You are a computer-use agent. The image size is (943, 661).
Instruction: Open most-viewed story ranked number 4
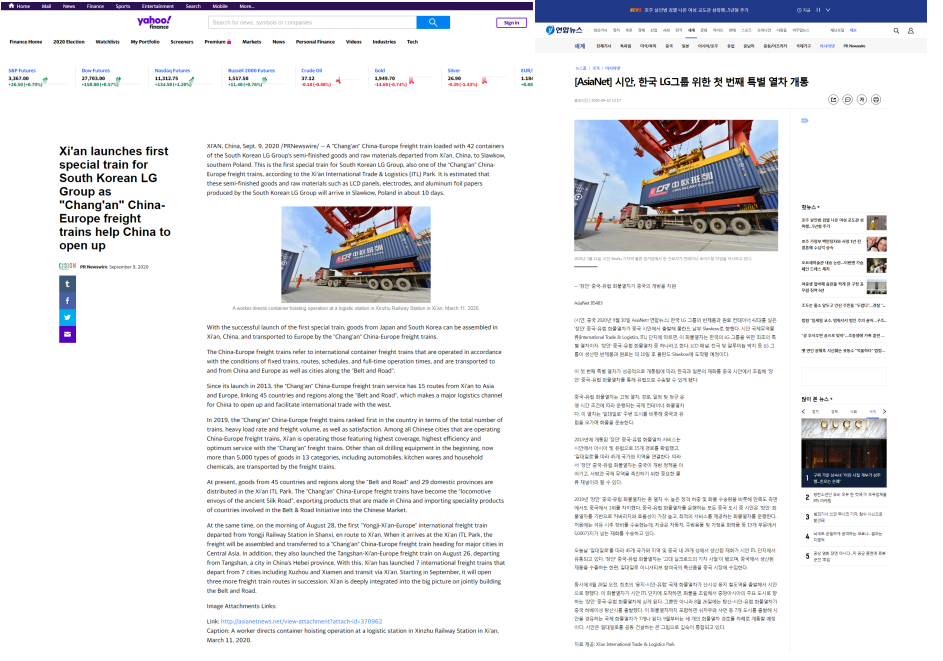click(x=844, y=536)
